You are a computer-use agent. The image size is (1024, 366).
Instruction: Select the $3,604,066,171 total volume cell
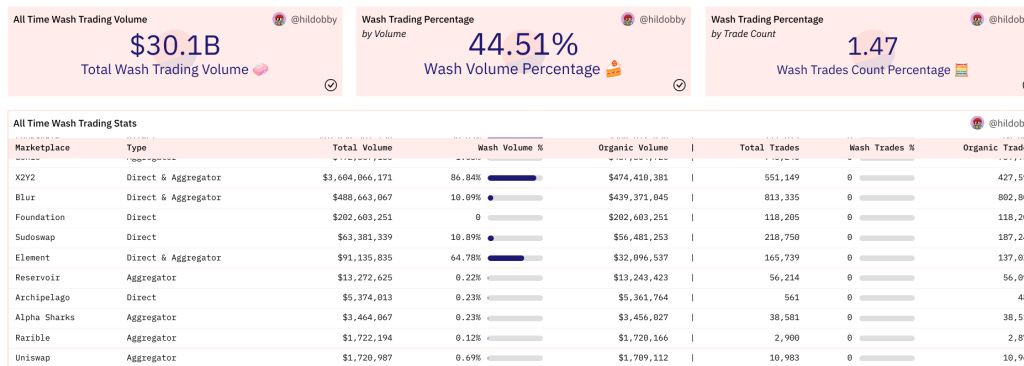tap(357, 177)
